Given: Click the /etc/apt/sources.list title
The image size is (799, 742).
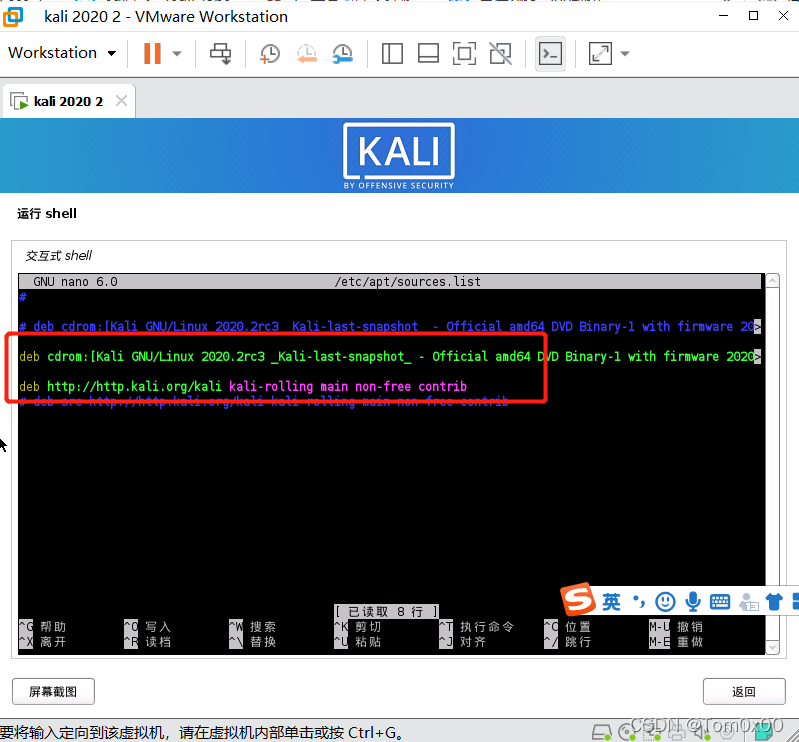Looking at the screenshot, I should pyautogui.click(x=408, y=281).
